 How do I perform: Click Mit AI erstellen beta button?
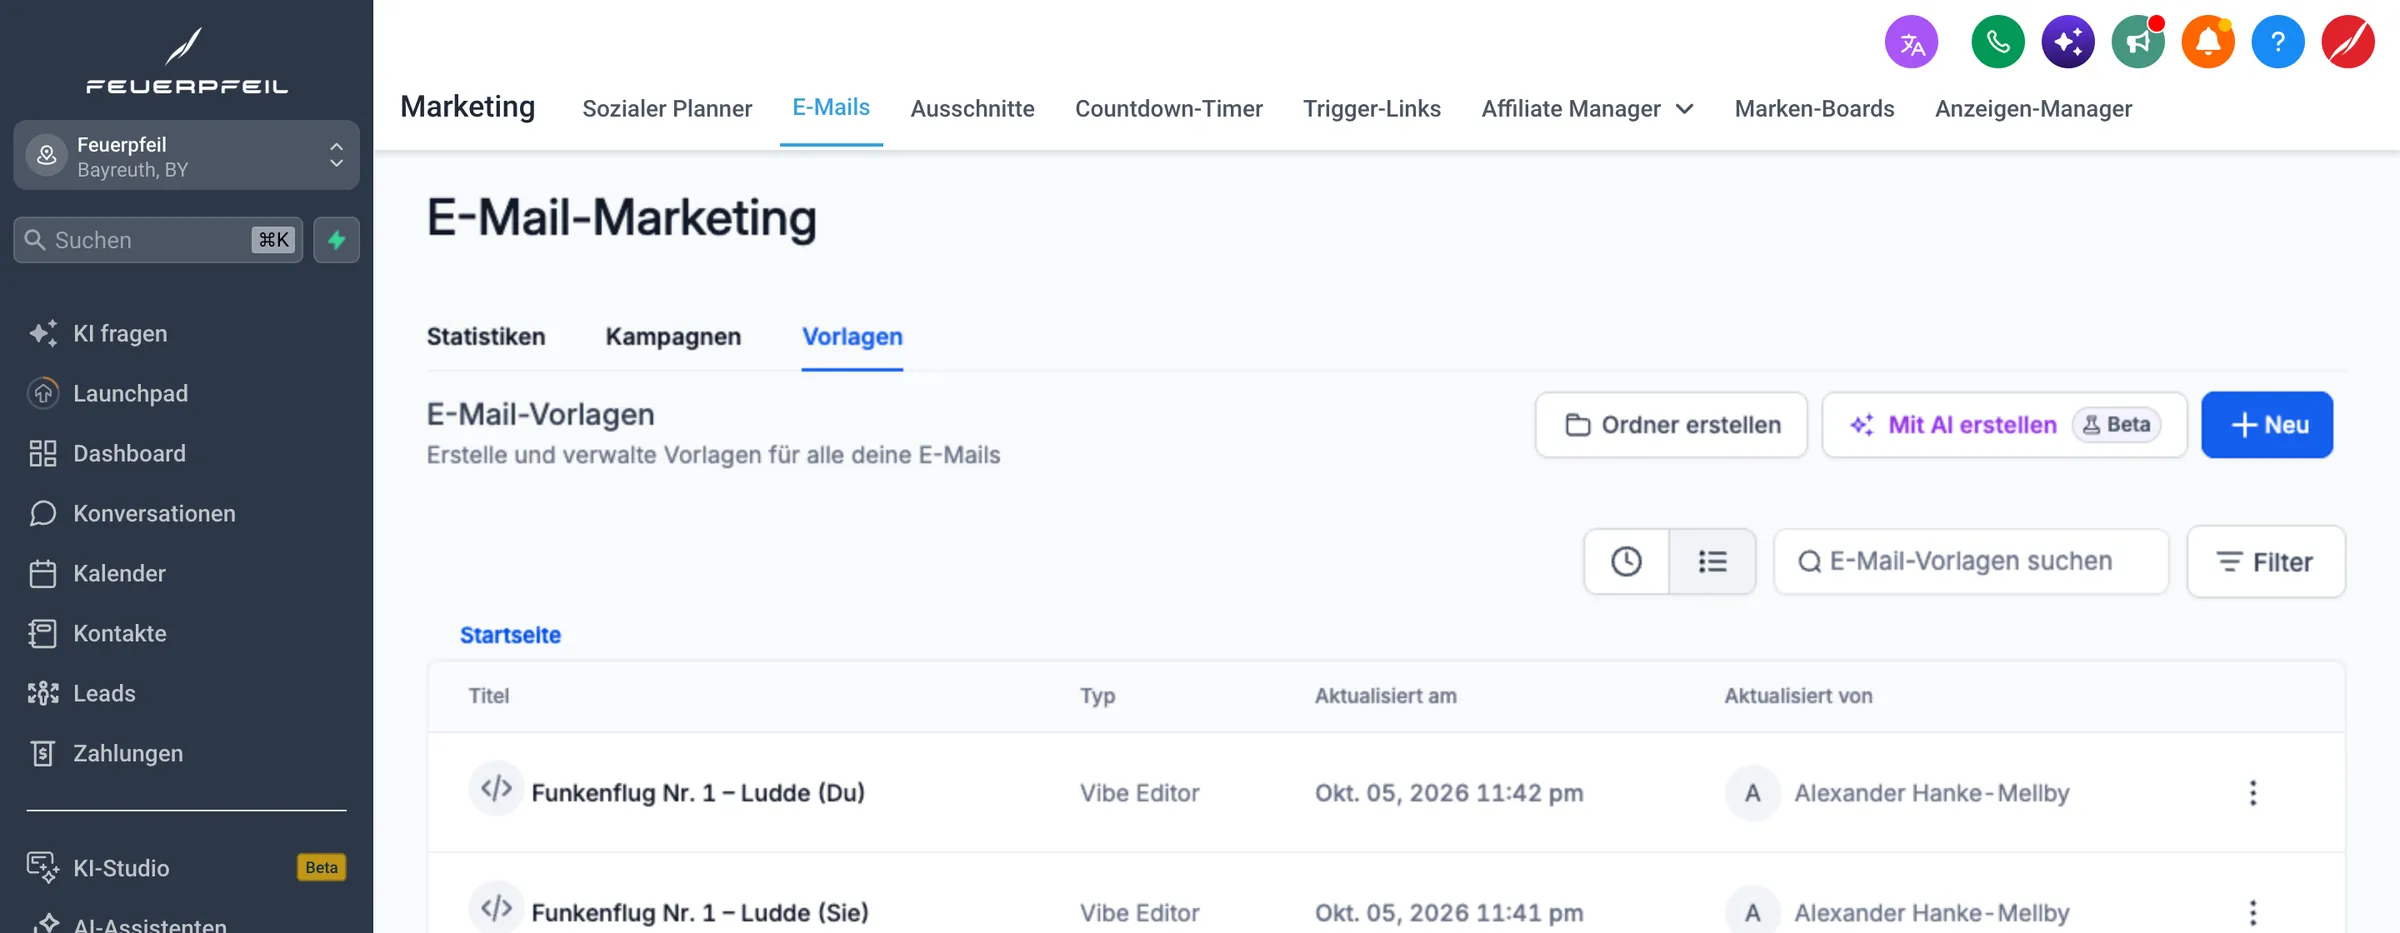tap(2004, 425)
